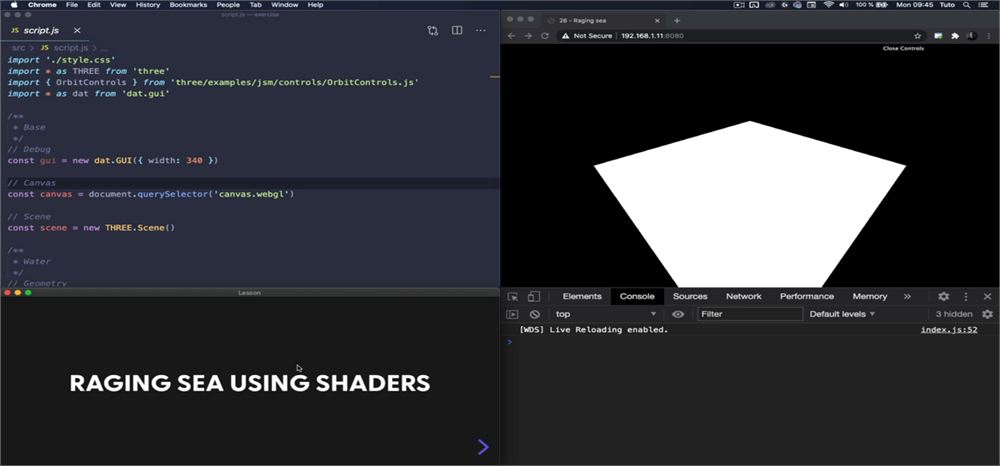The image size is (1000, 466).
Task: Close the script.js editor tab
Action: pos(77,31)
